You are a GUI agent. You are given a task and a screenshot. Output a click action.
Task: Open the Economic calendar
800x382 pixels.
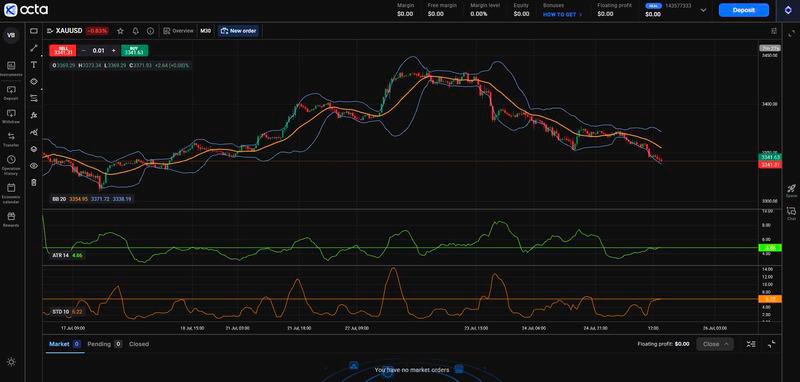pyautogui.click(x=11, y=193)
